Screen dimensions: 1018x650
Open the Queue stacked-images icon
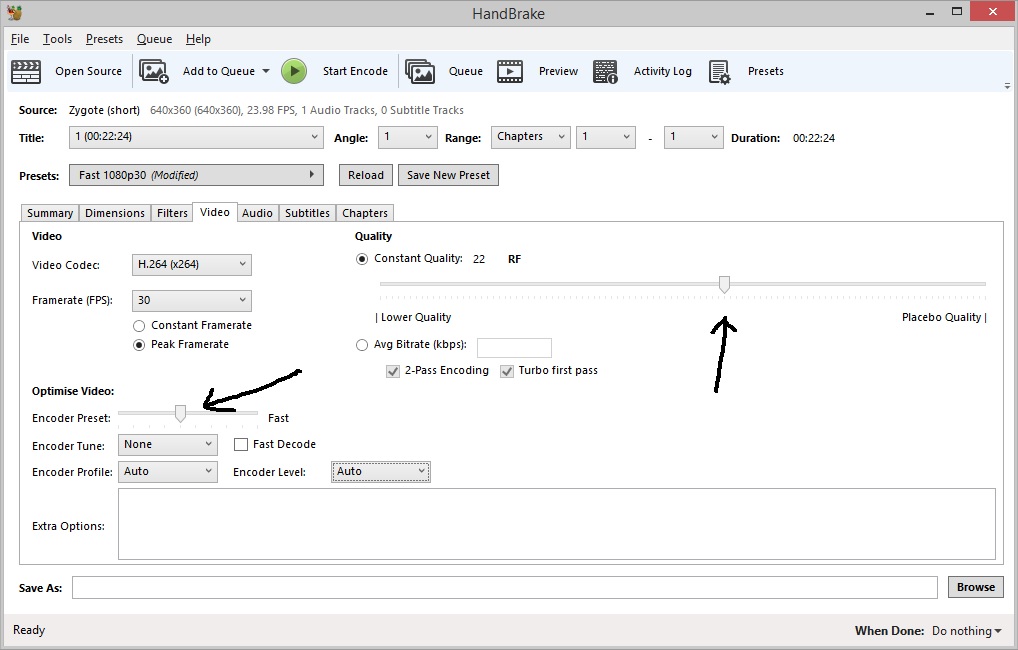click(x=420, y=71)
